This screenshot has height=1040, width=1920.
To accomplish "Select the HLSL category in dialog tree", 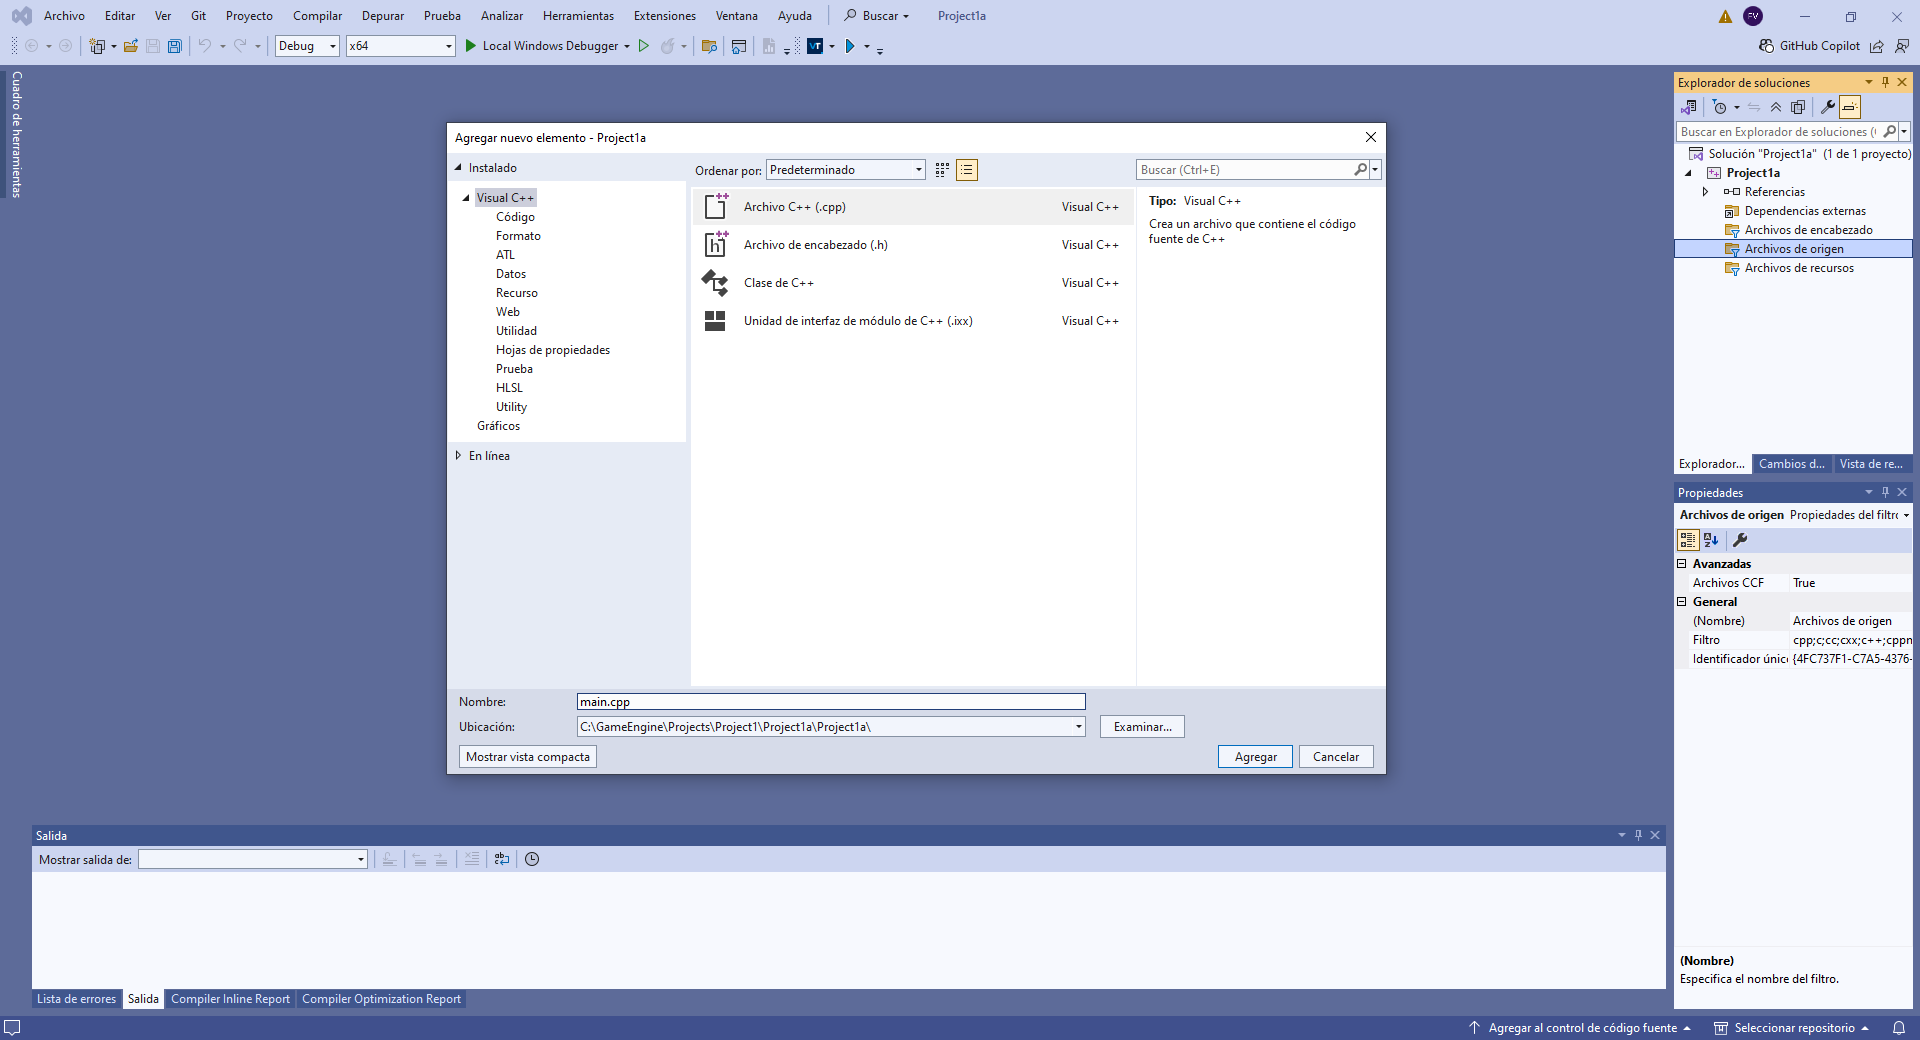I will coord(509,388).
